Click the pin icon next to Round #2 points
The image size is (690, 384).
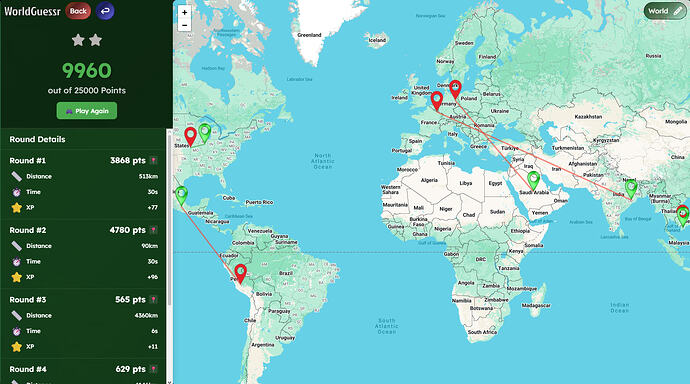pos(154,230)
